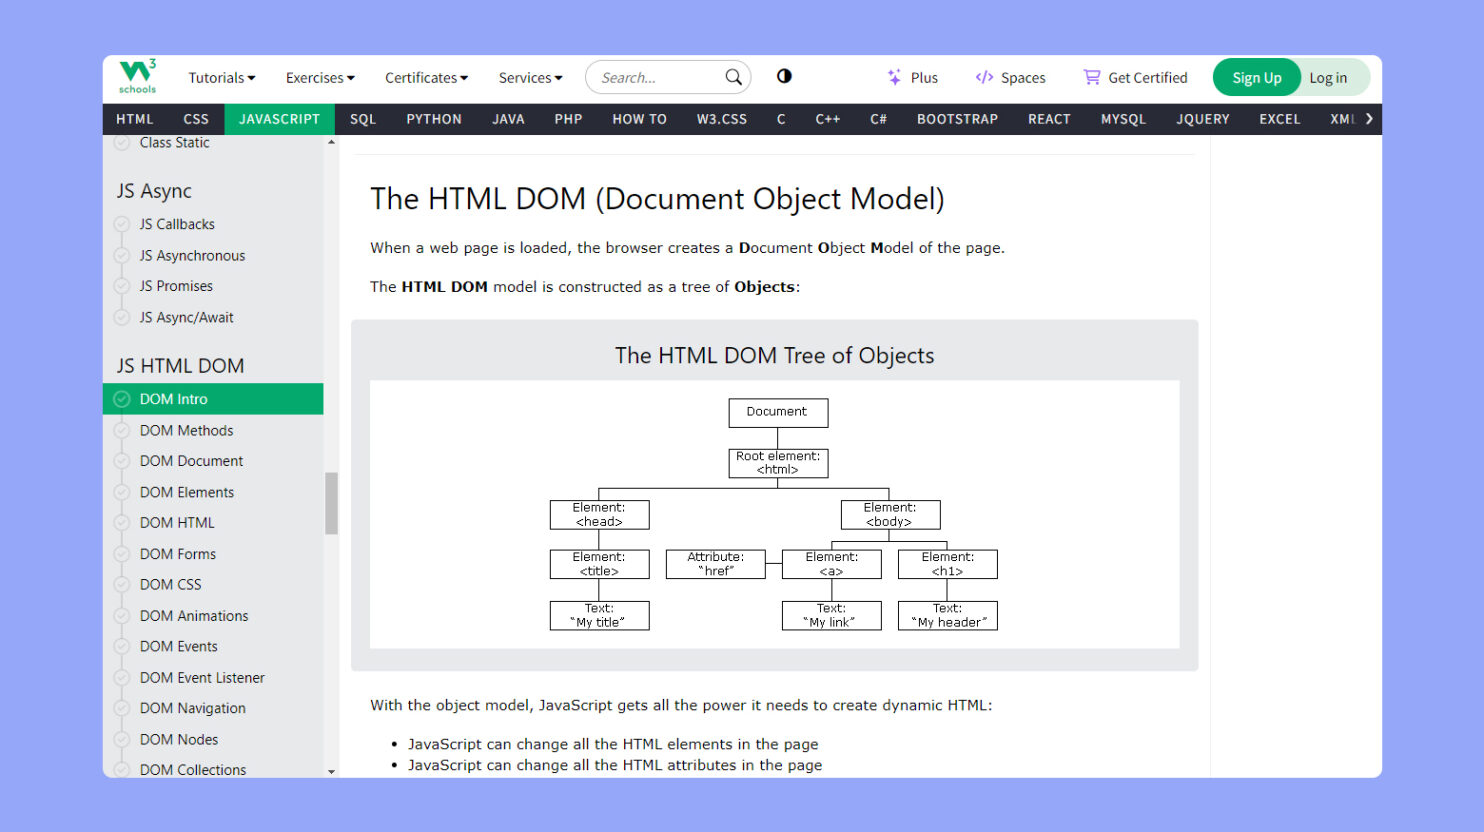
Task: Mark JS Callbacks checkmark circle
Action: tap(122, 224)
